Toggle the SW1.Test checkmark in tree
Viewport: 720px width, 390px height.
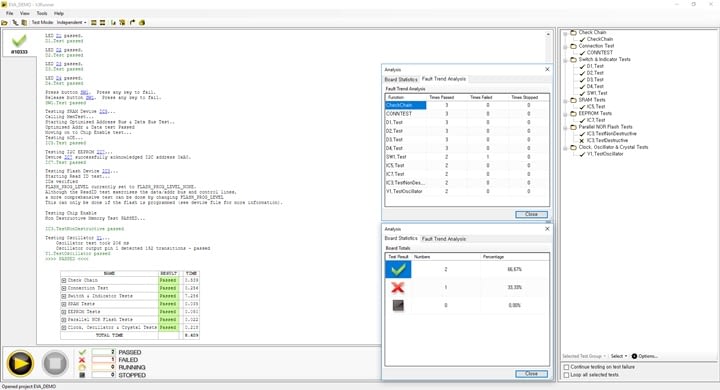(582, 93)
